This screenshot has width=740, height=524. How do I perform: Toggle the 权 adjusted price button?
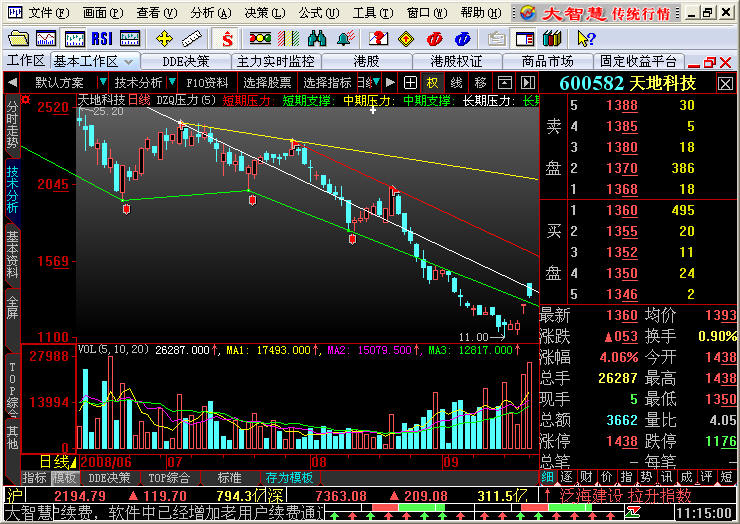point(432,83)
